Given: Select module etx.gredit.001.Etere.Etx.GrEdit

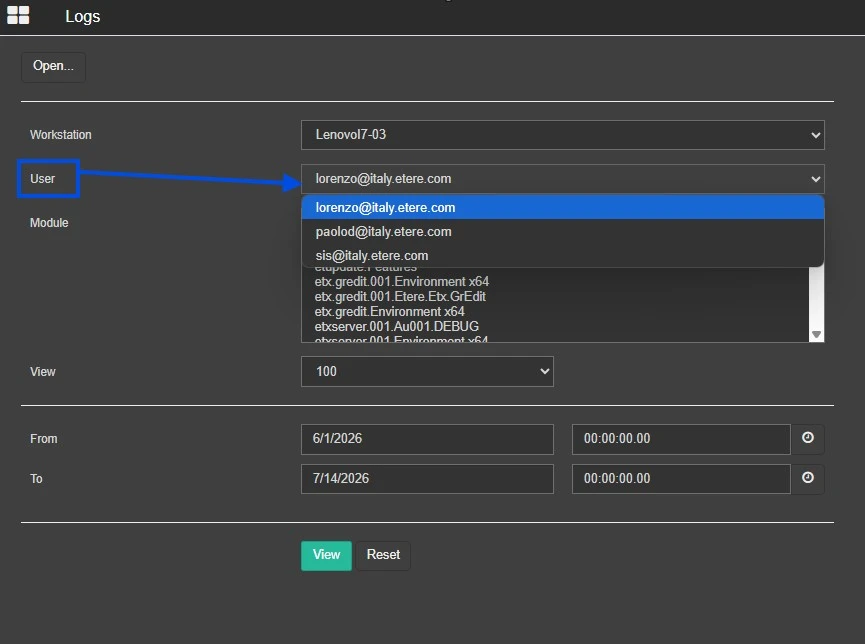Looking at the screenshot, I should 400,296.
